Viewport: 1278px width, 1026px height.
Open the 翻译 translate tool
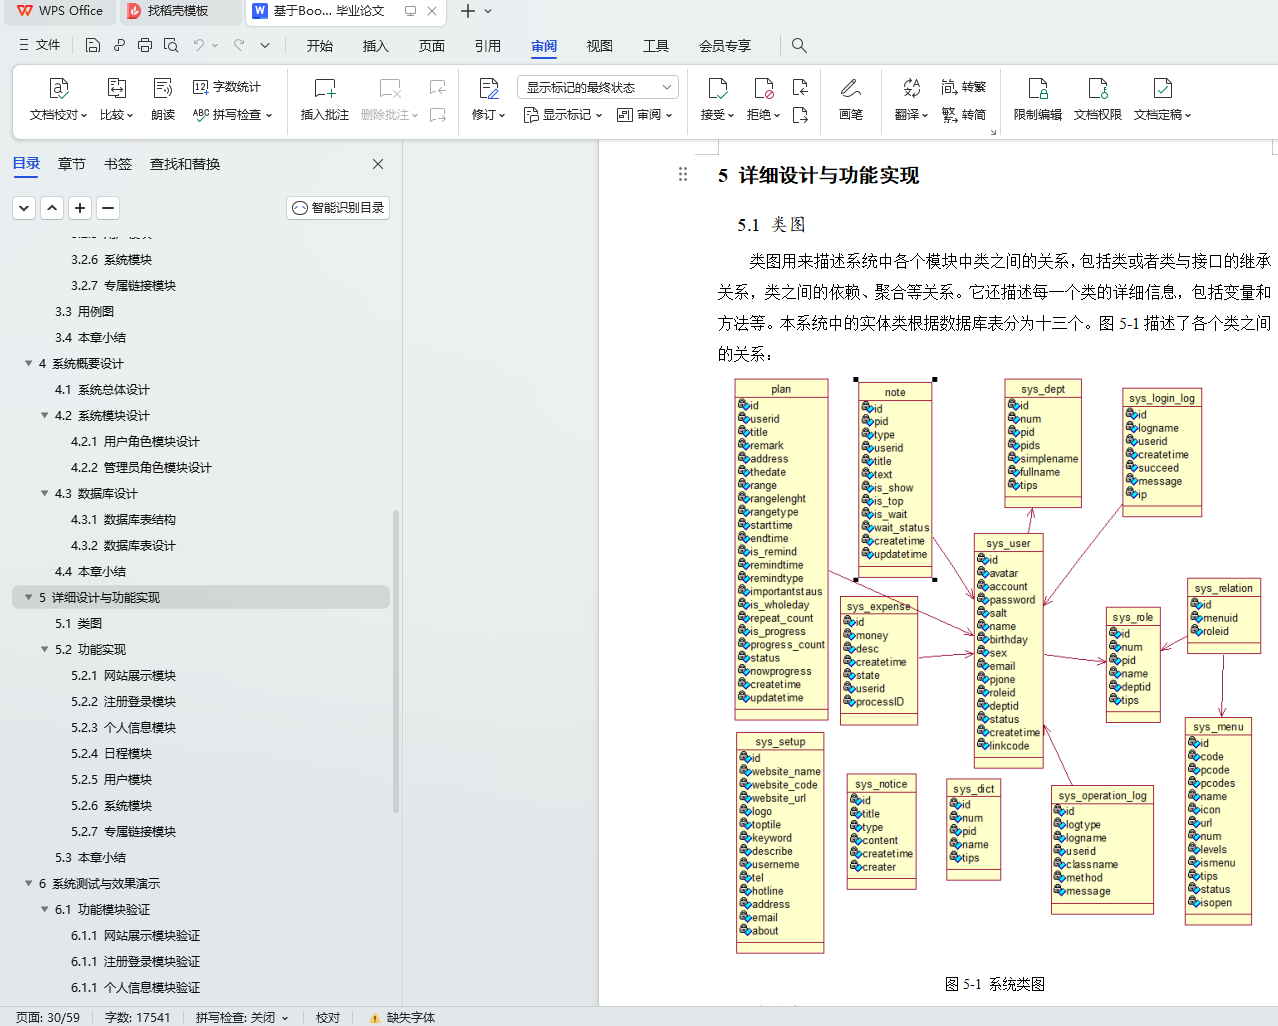tap(911, 100)
